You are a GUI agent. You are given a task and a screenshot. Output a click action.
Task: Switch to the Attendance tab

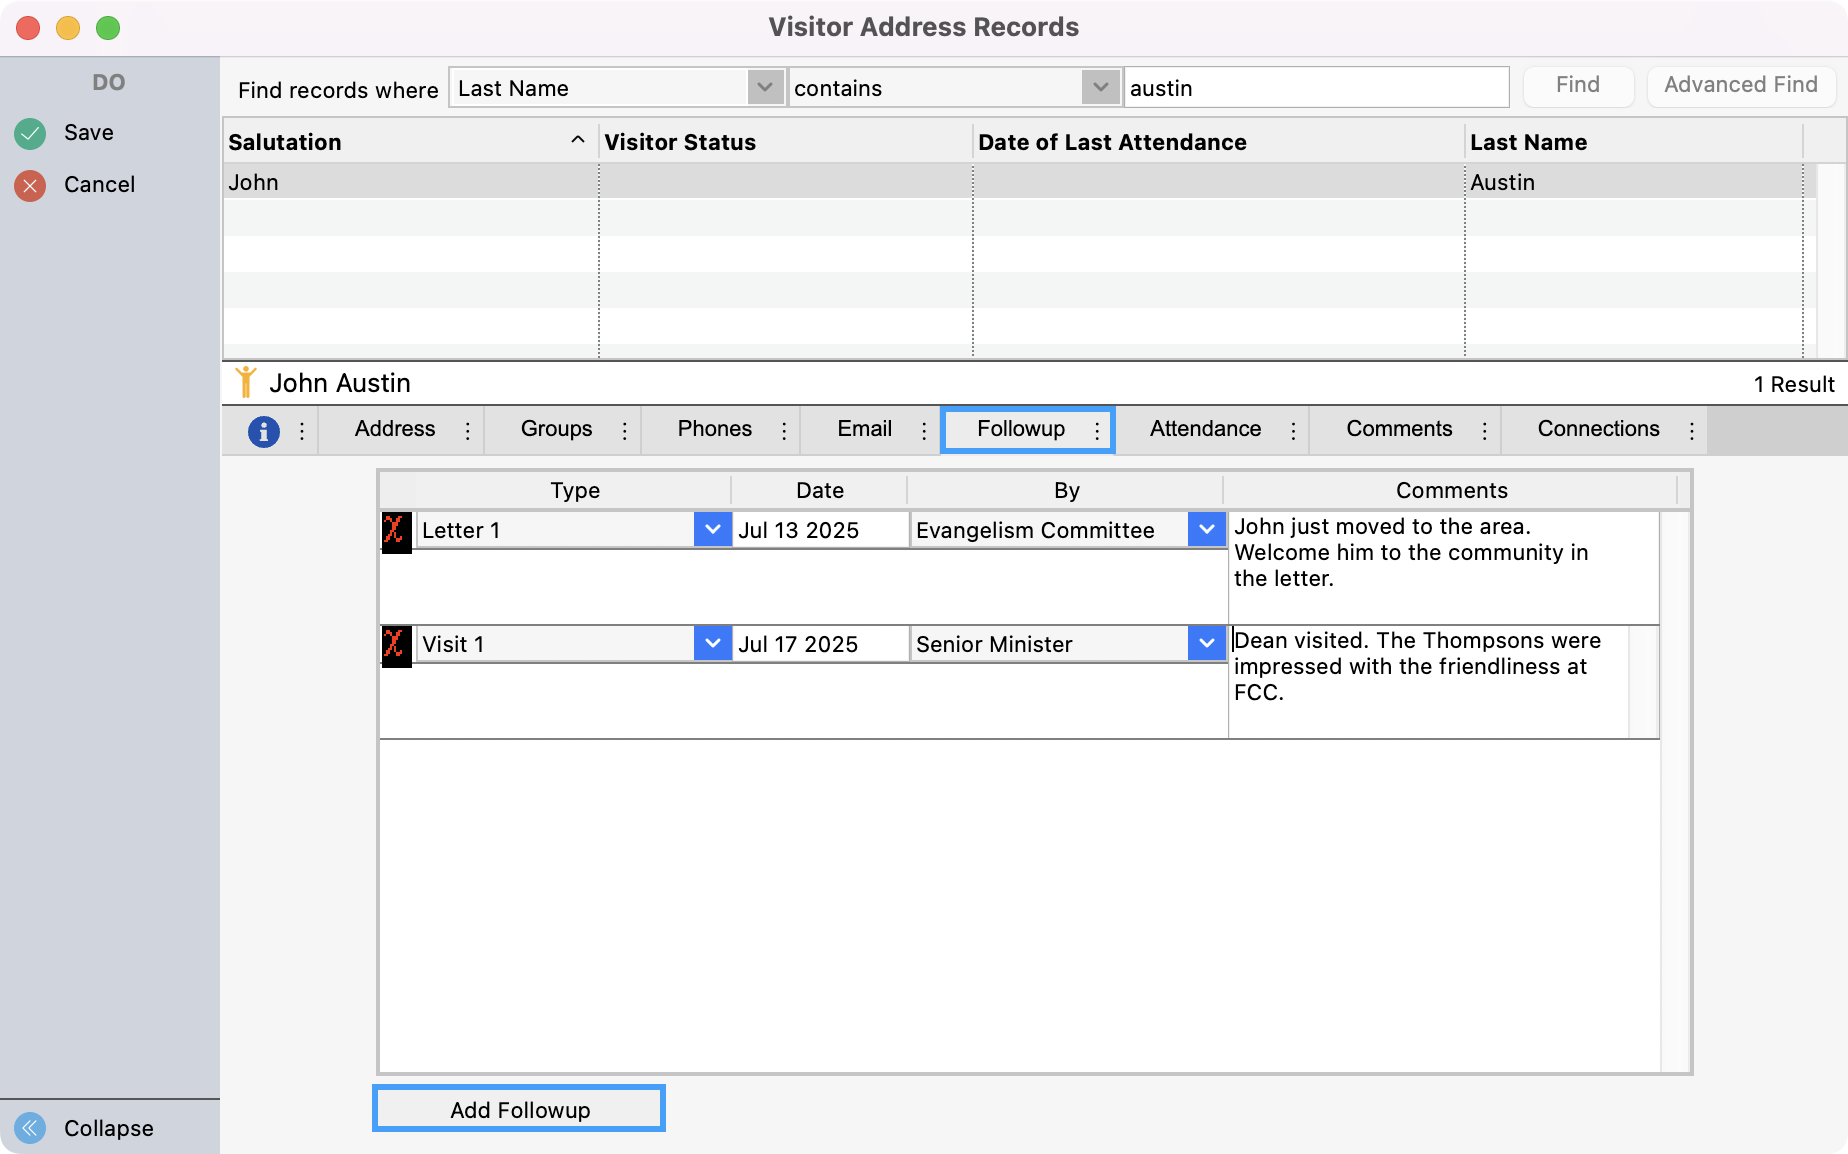(x=1205, y=430)
